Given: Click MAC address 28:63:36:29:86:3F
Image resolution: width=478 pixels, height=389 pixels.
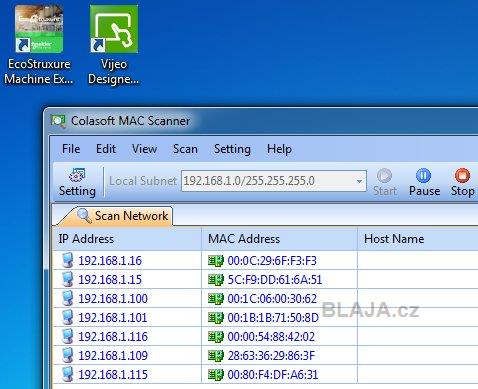Looking at the screenshot, I should pos(271,356).
